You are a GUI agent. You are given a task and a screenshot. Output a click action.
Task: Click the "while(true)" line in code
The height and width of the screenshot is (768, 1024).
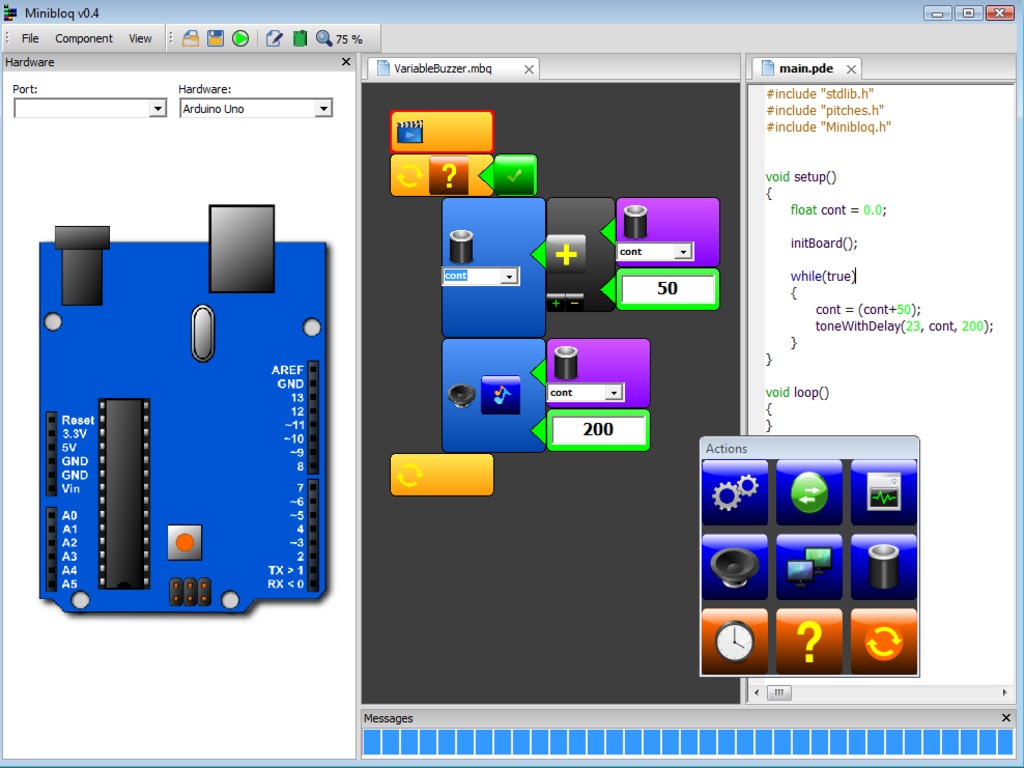(822, 276)
